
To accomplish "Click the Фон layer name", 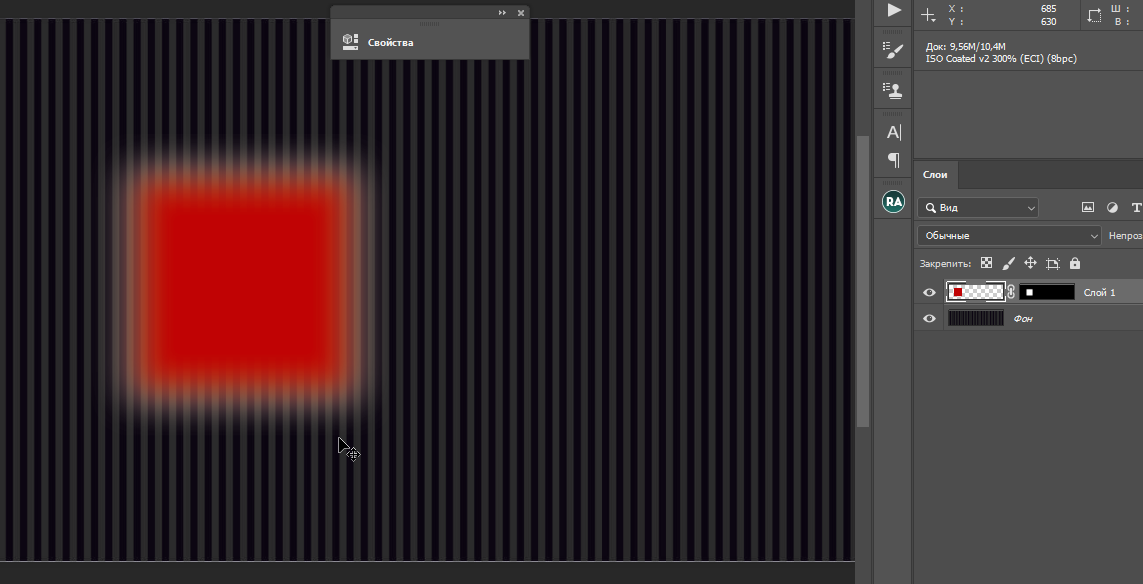I will pos(1023,319).
